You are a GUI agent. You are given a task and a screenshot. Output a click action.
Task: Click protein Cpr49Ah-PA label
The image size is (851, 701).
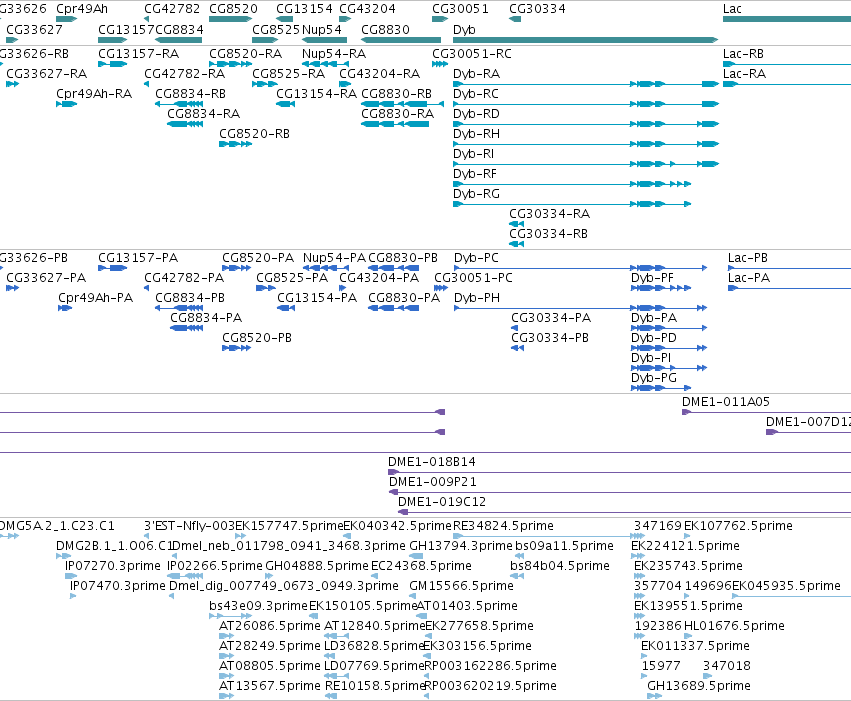(x=96, y=298)
